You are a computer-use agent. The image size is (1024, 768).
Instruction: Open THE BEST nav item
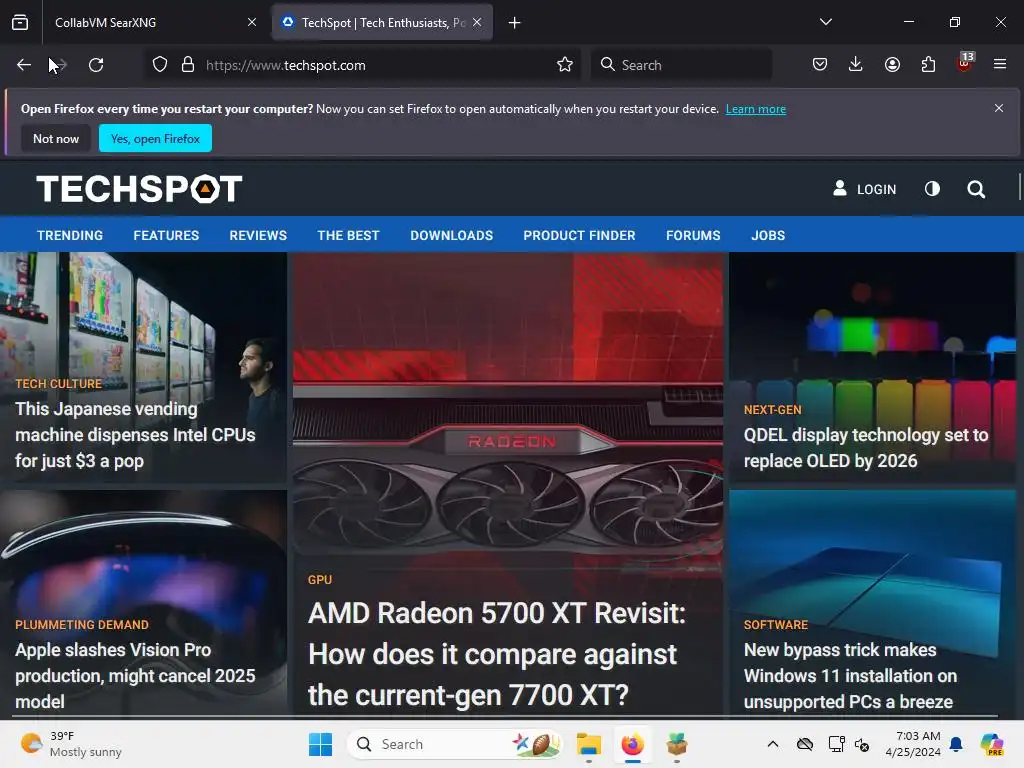[348, 235]
